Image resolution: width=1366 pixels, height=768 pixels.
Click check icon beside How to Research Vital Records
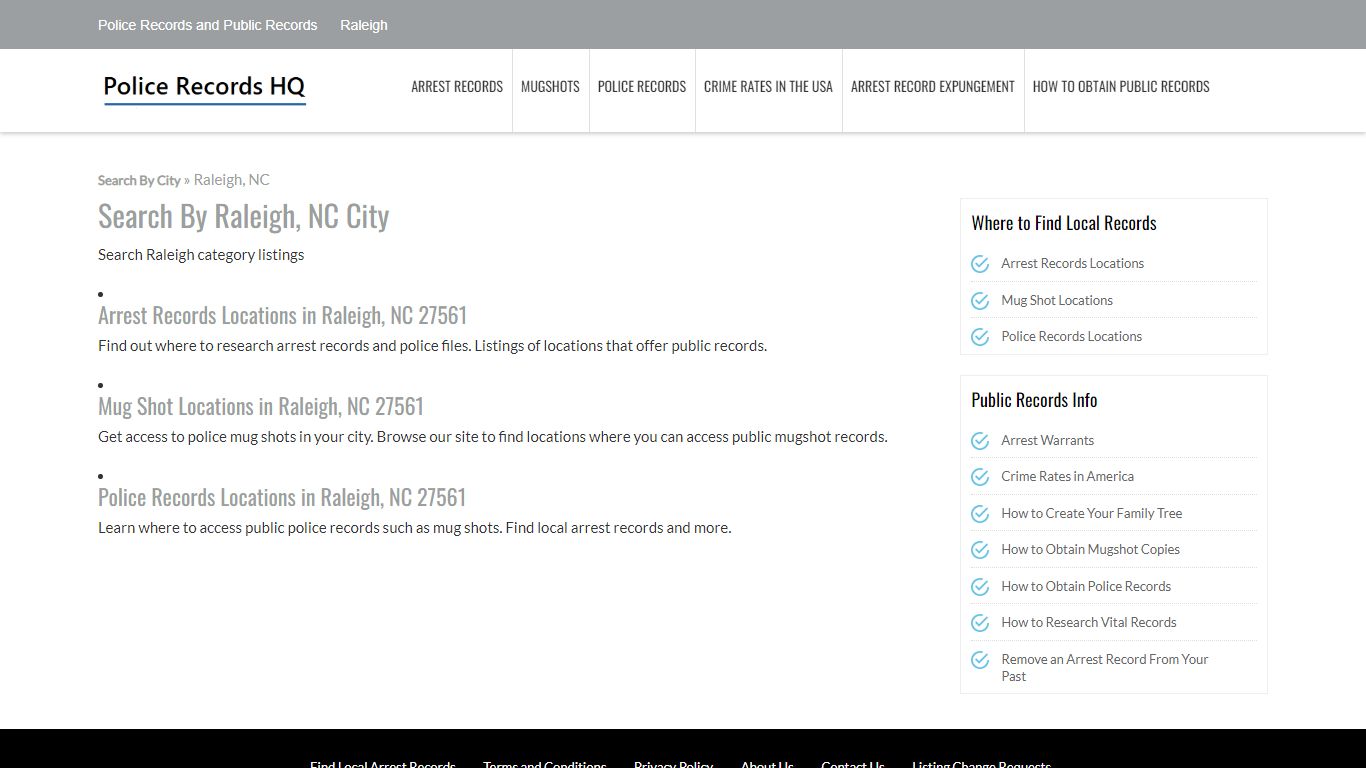[x=980, y=623]
